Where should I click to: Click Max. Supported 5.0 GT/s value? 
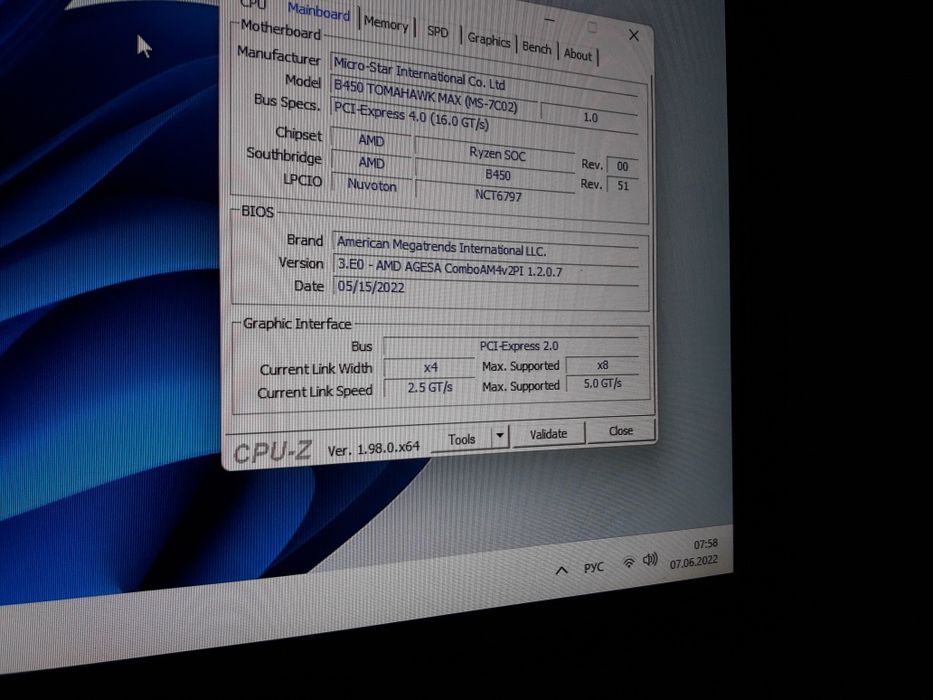[x=602, y=383]
